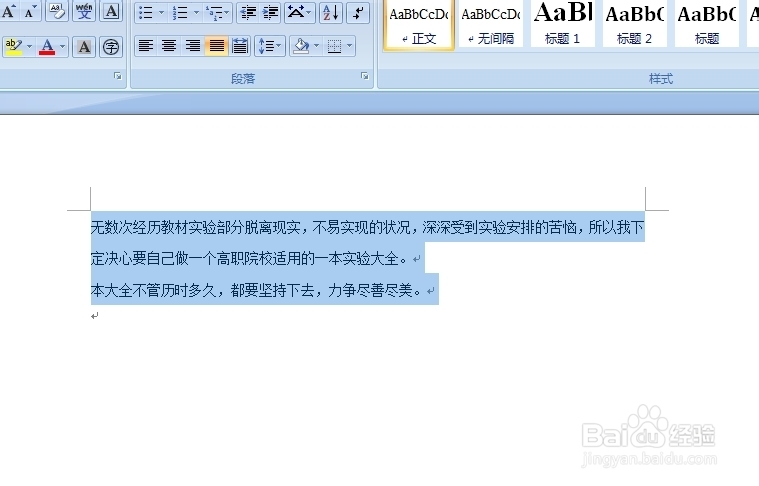Click the Sort A-Z button

331,13
